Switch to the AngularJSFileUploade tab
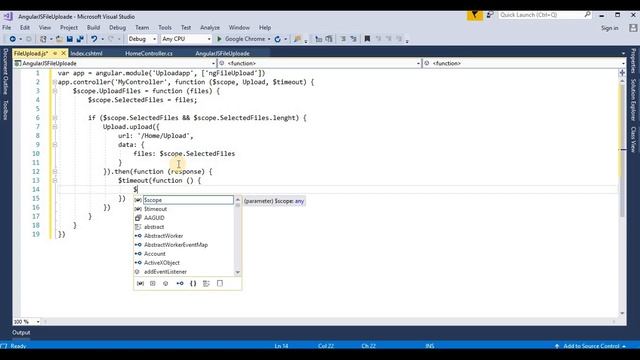The height and width of the screenshot is (360, 640). point(222,53)
